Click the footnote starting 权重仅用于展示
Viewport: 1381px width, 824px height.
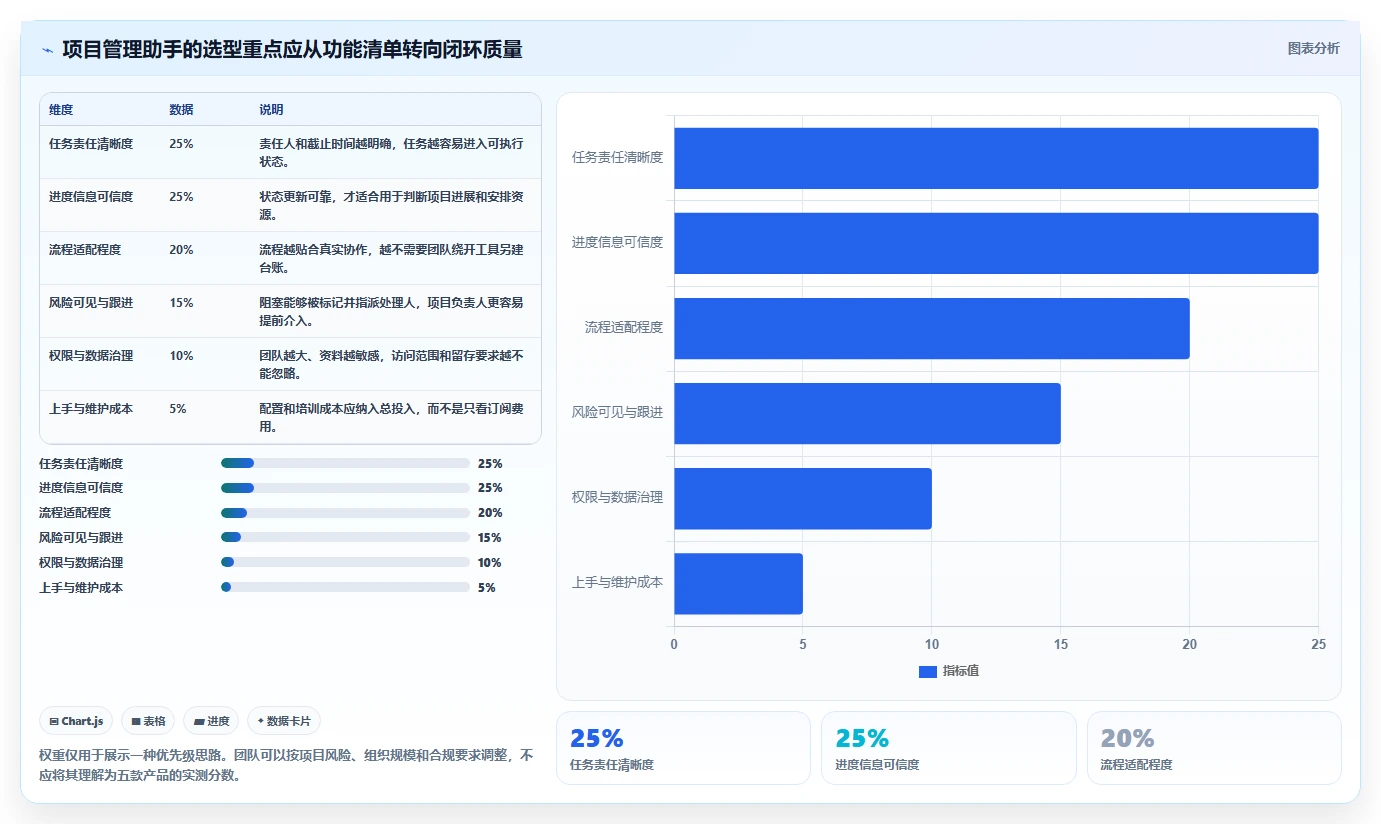pos(286,765)
